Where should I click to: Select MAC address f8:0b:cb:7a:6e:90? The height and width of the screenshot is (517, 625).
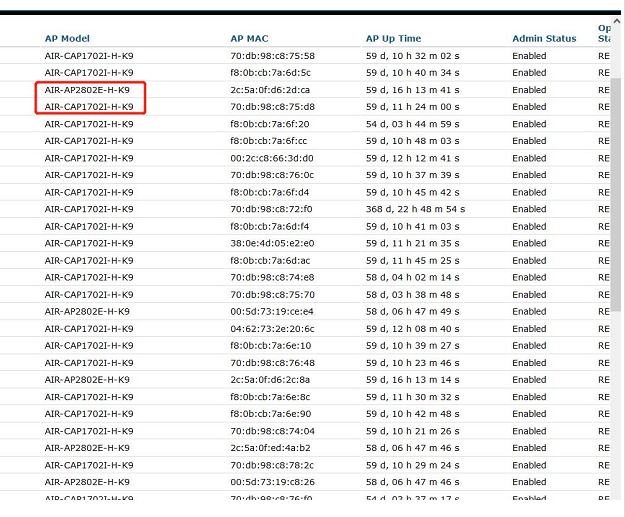pyautogui.click(x=271, y=414)
